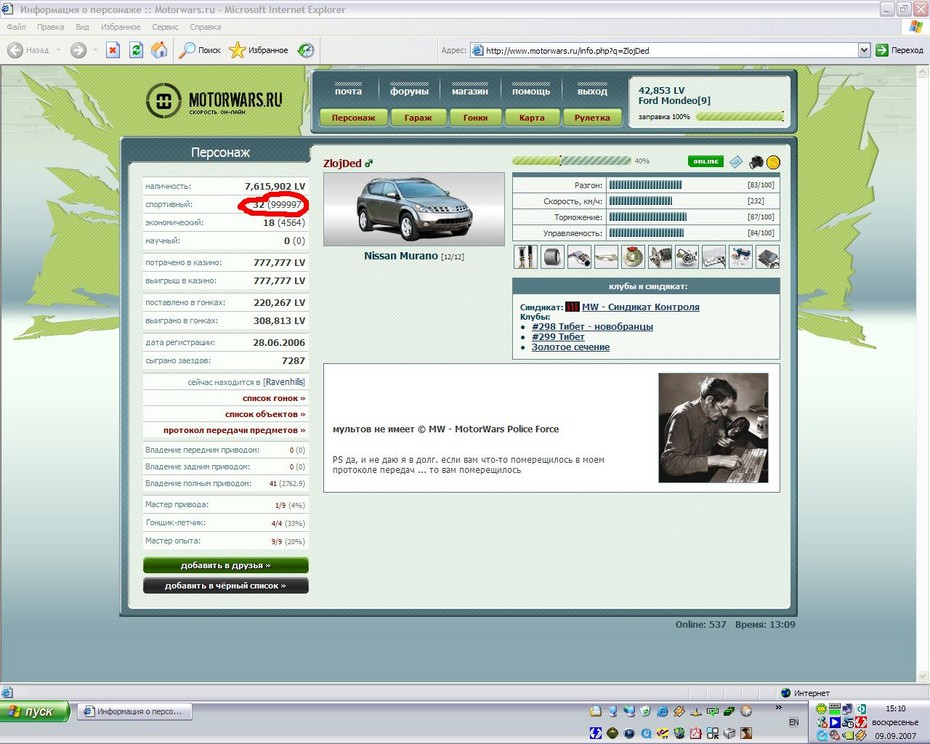Open Золотое сечение club link
The width and height of the screenshot is (930, 744).
pos(571,347)
